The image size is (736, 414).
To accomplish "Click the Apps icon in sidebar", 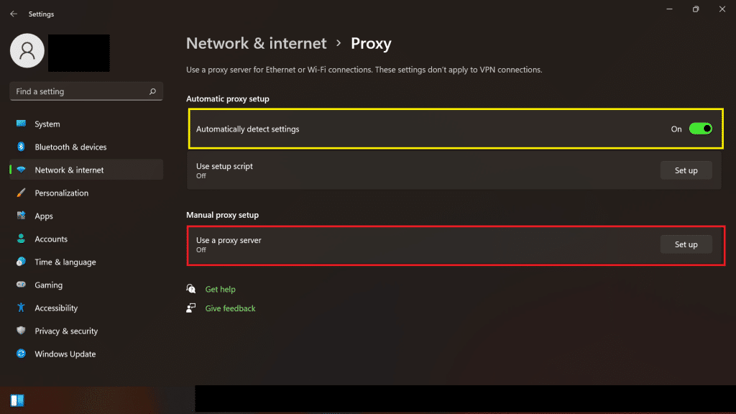I will [x=21, y=216].
